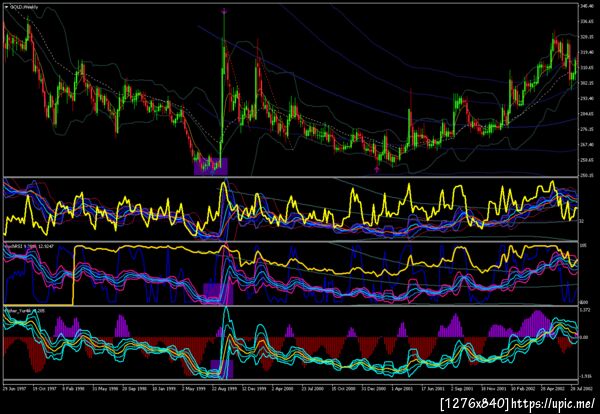The image size is (600, 414).
Task: Click the 336.65 price scale label
Action: [x=589, y=21]
